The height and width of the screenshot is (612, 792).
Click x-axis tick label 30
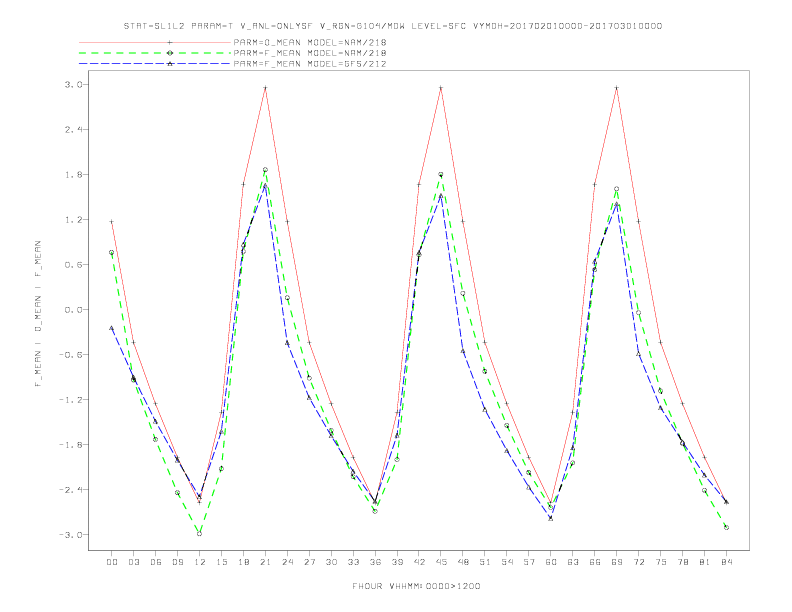[331, 562]
